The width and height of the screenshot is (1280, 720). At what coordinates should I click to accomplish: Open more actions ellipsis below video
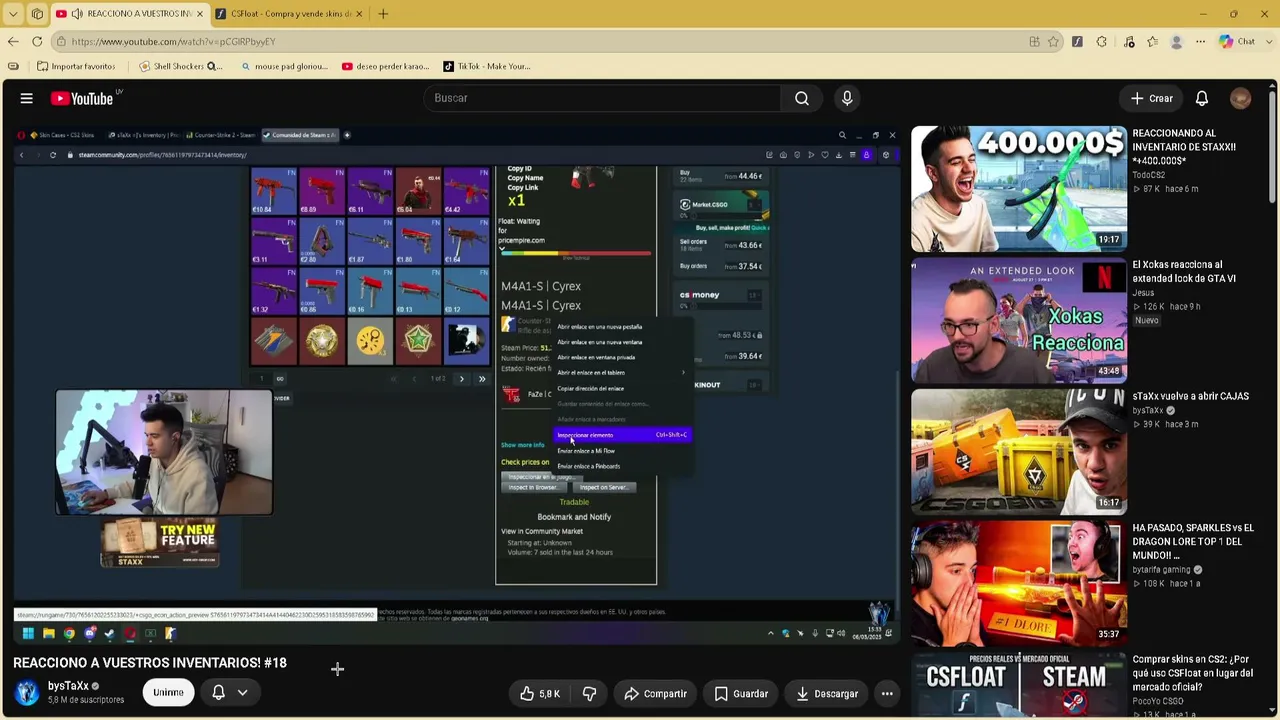point(887,693)
